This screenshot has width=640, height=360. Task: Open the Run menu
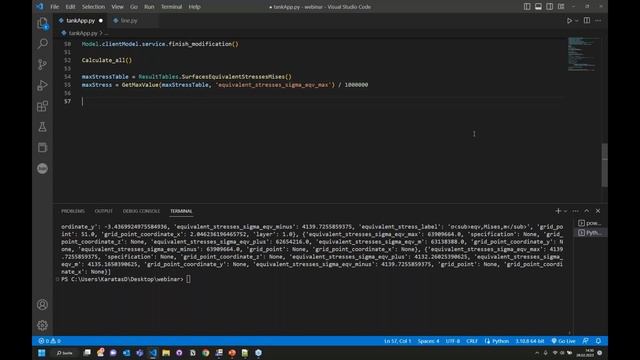pos(149,7)
